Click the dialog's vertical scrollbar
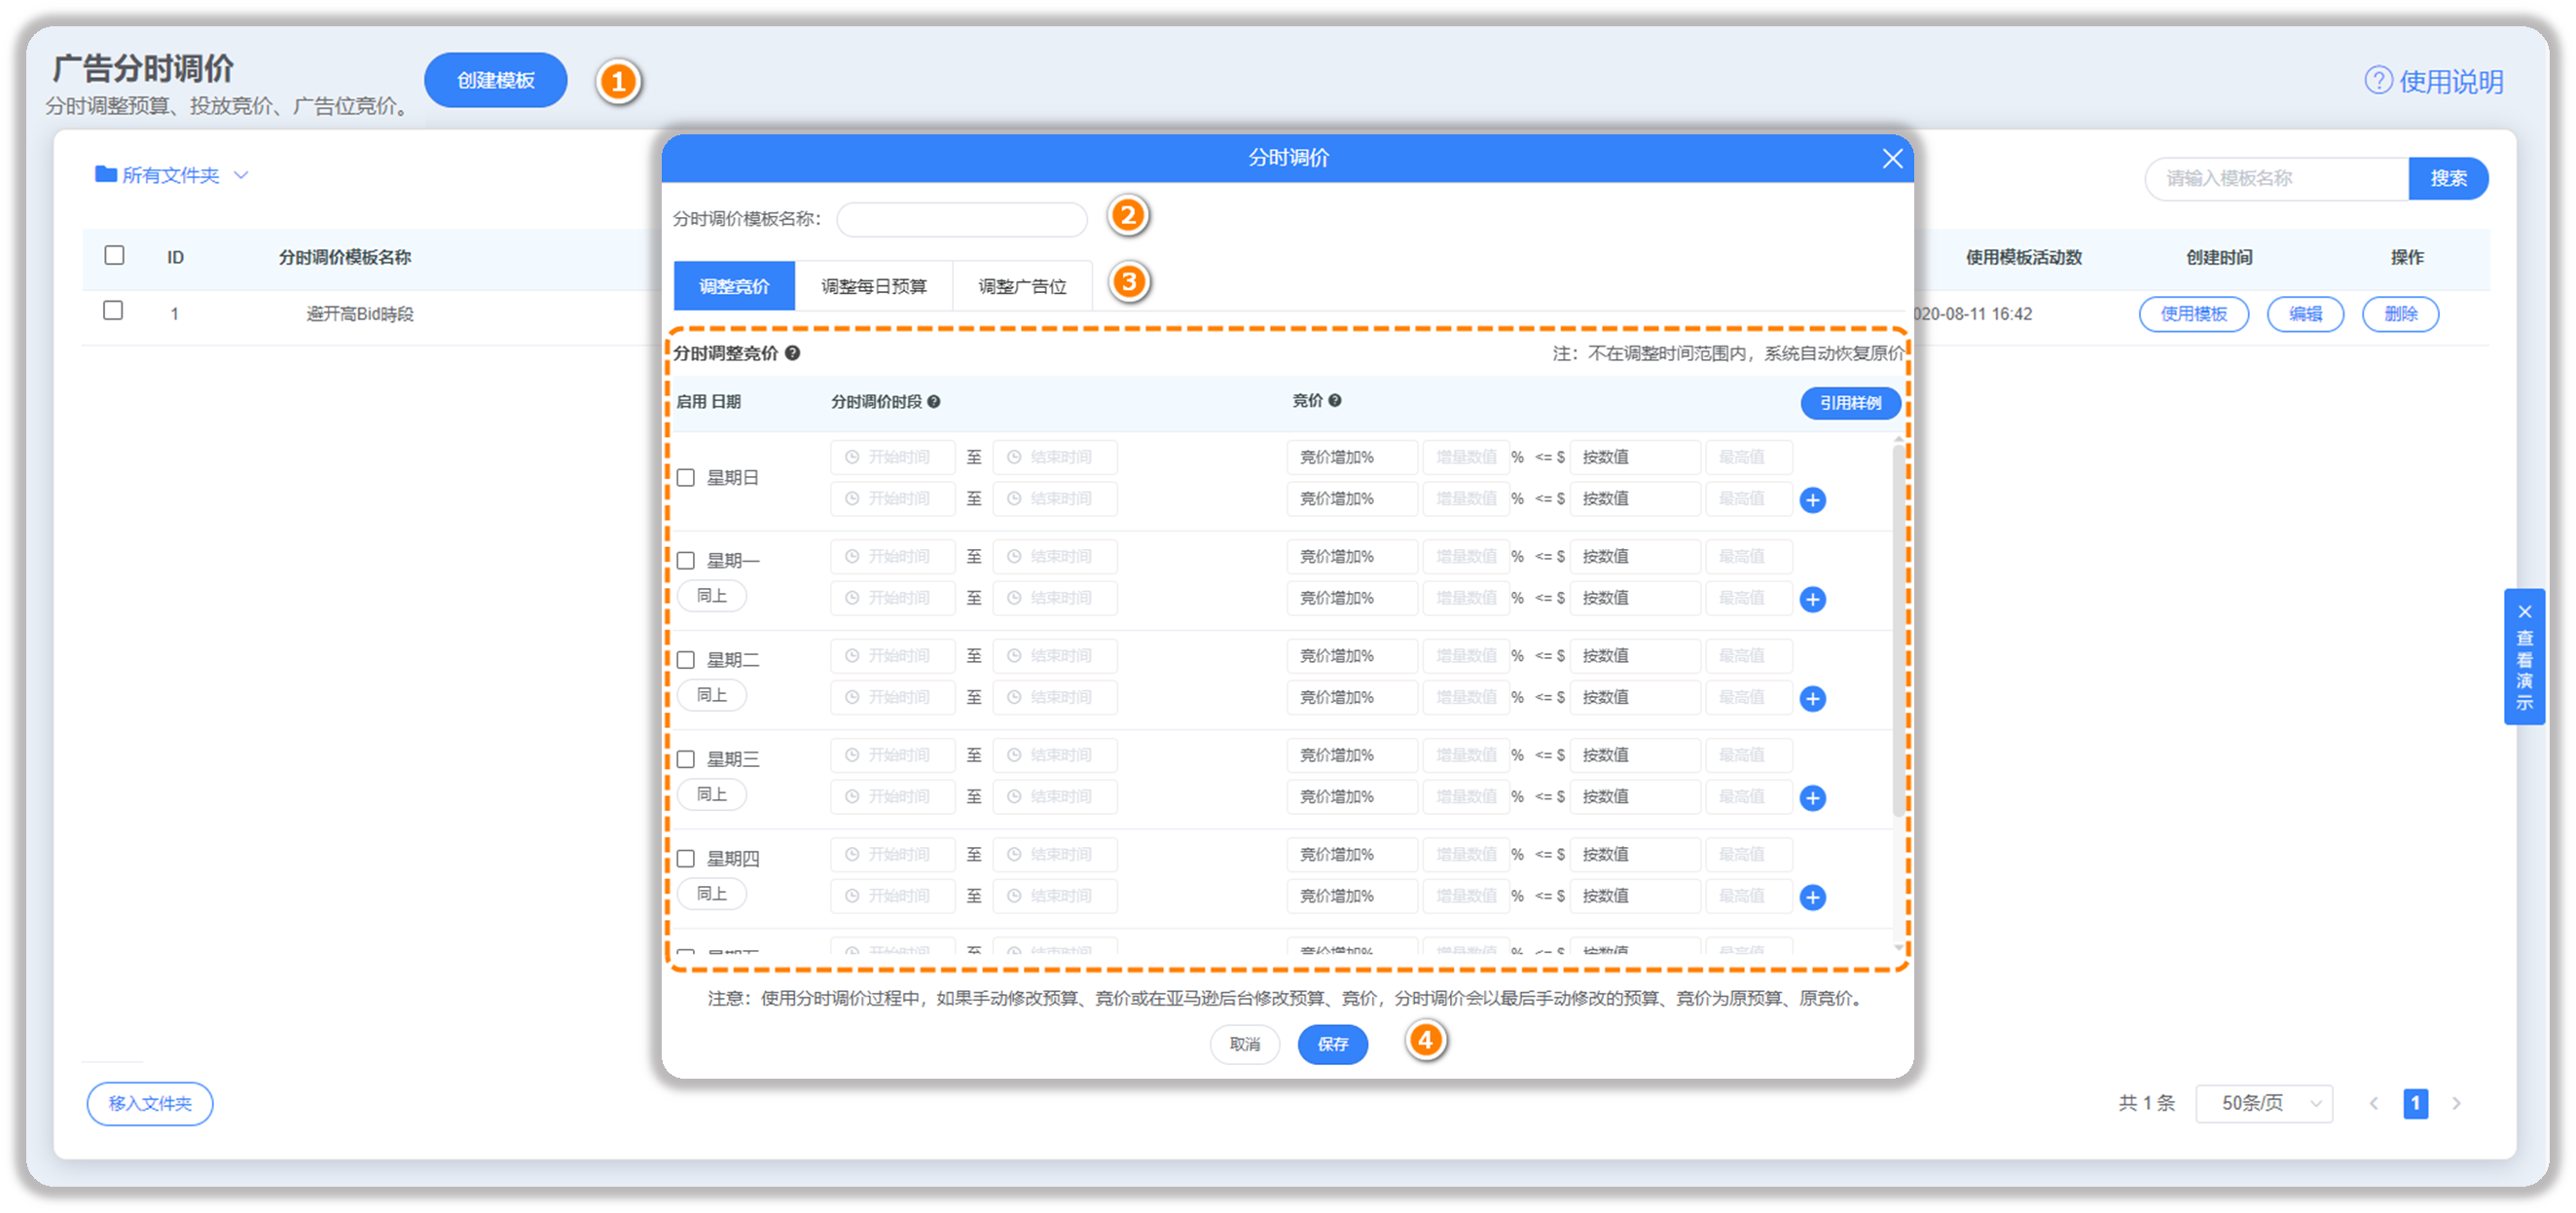Screen dimensions: 2576x1213 (x=1897, y=630)
